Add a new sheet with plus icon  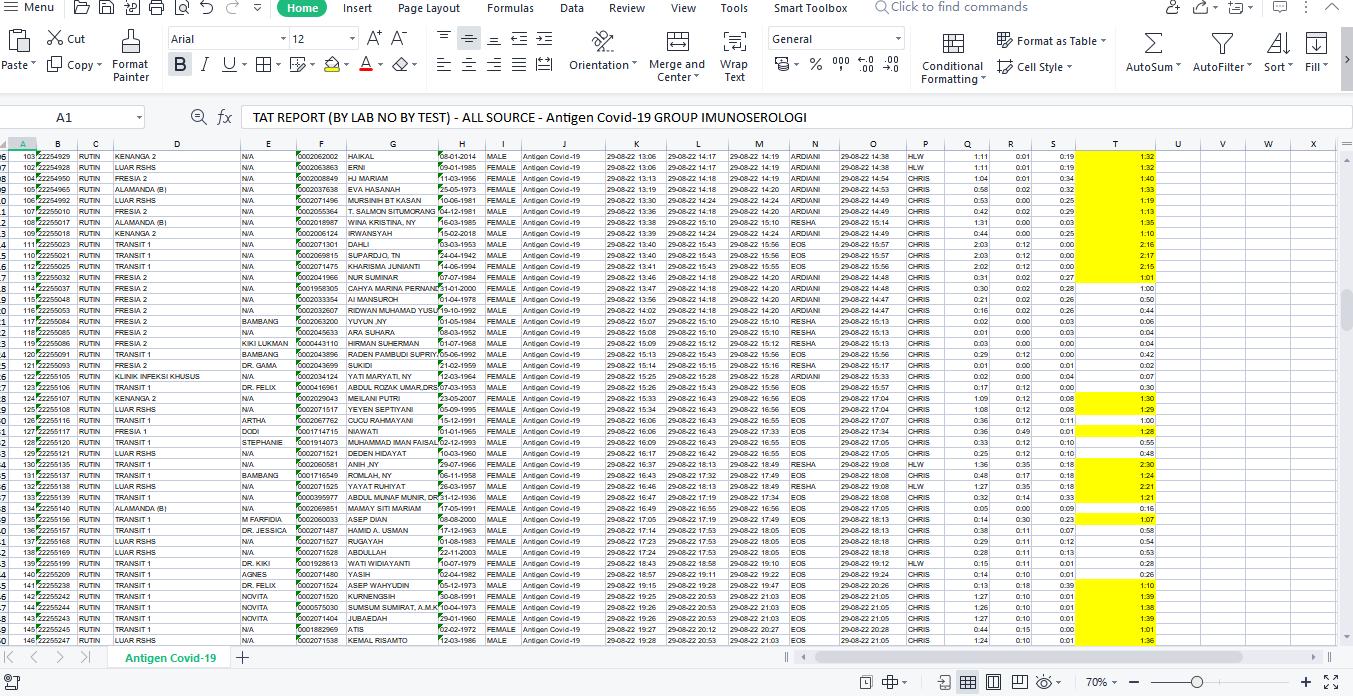coord(242,657)
